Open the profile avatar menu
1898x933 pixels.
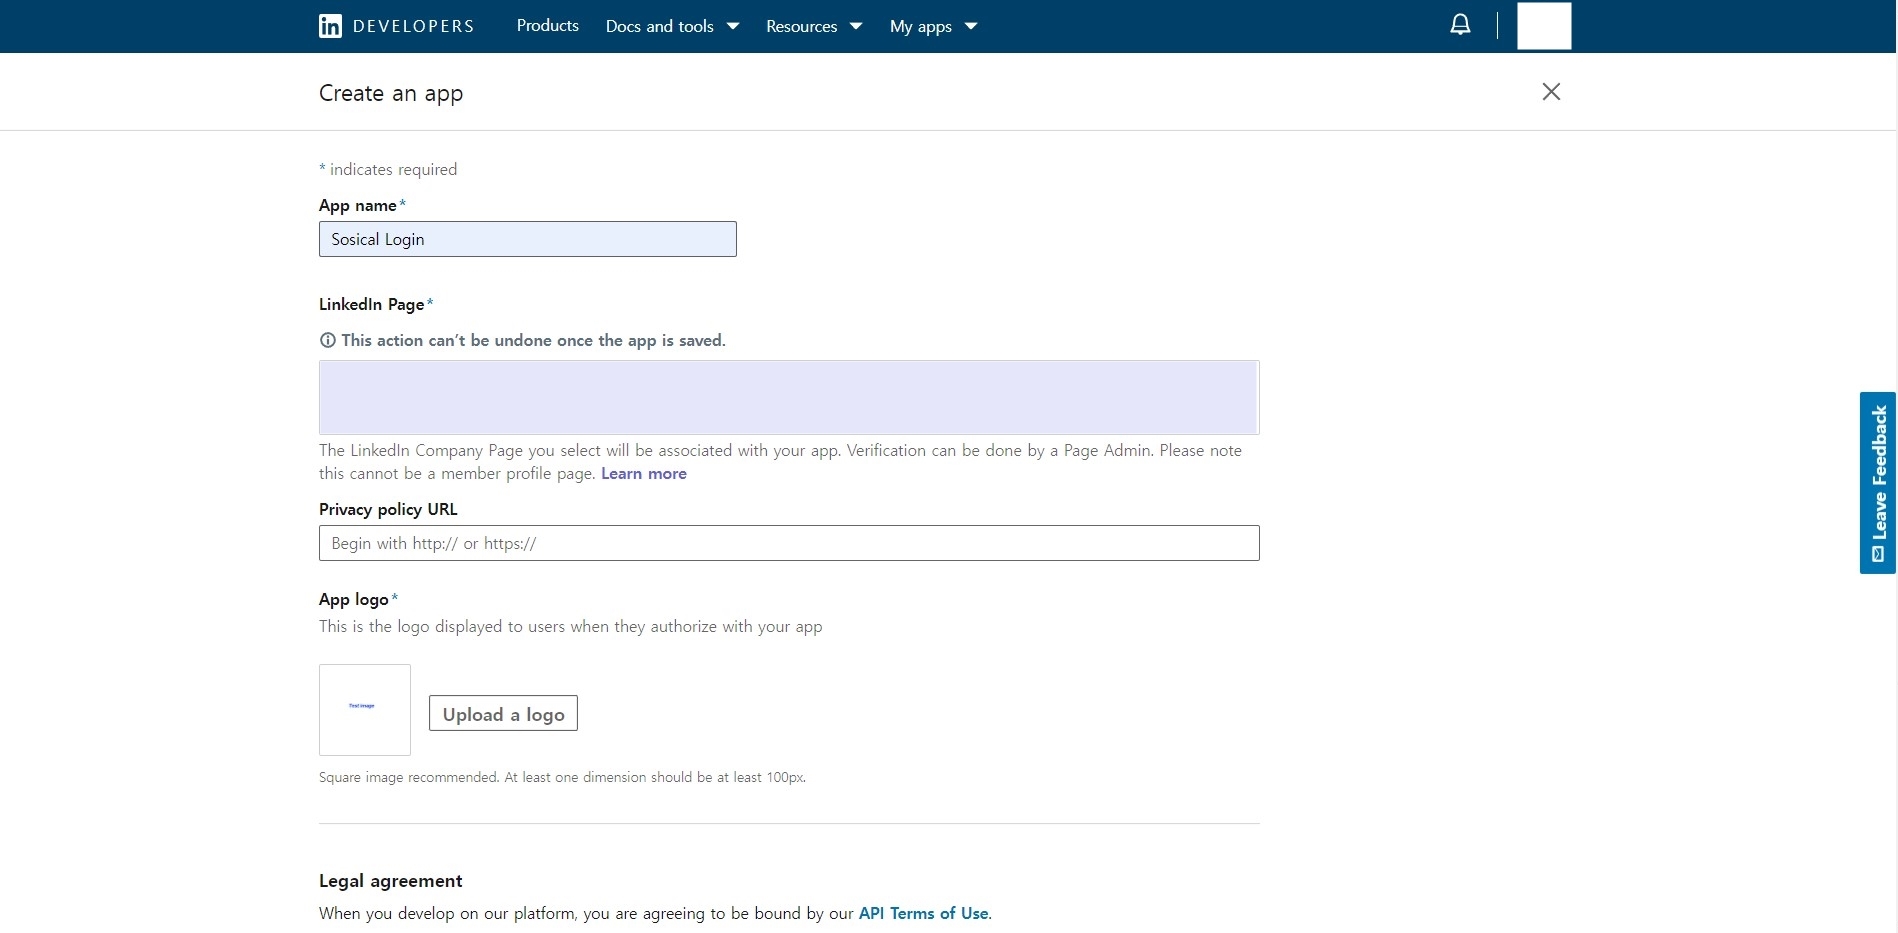coord(1544,26)
